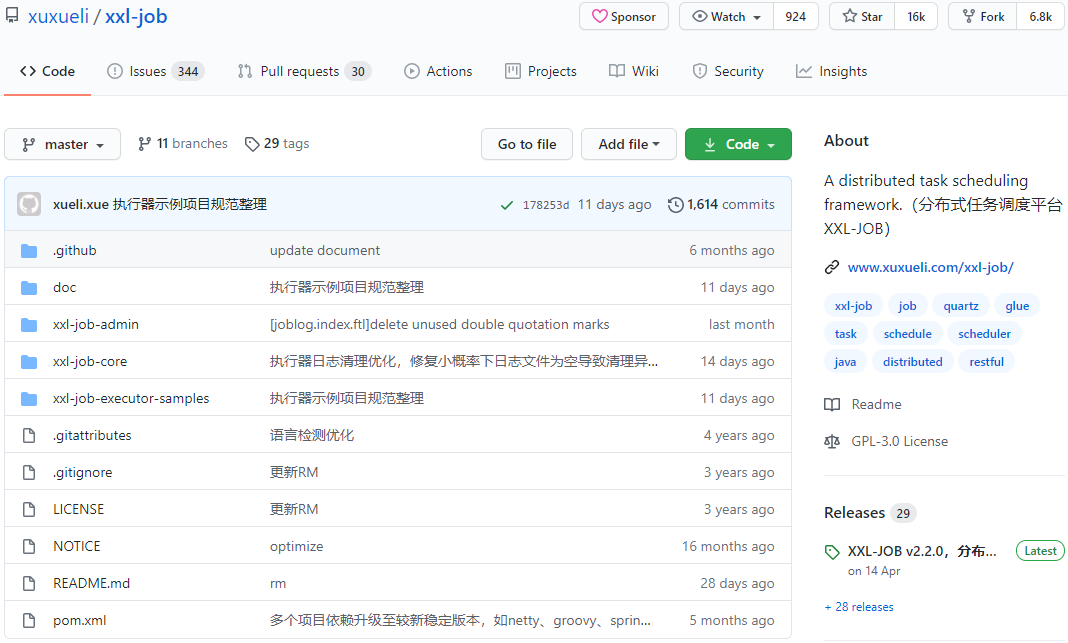Screen dimensions: 1068x643
Task: Switch to the Code tab
Action: 48,72
